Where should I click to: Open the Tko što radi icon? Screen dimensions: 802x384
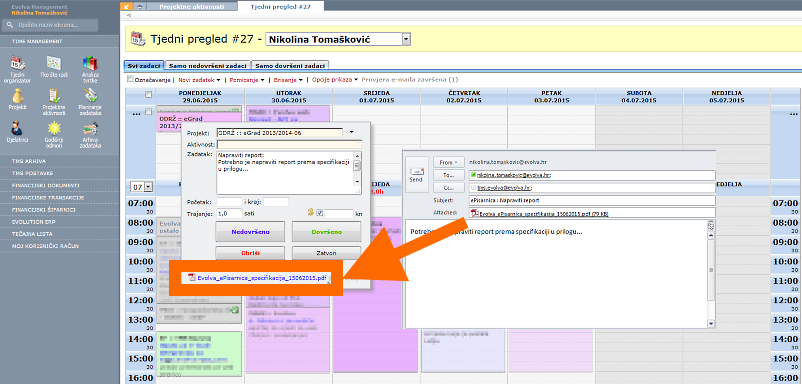click(54, 63)
